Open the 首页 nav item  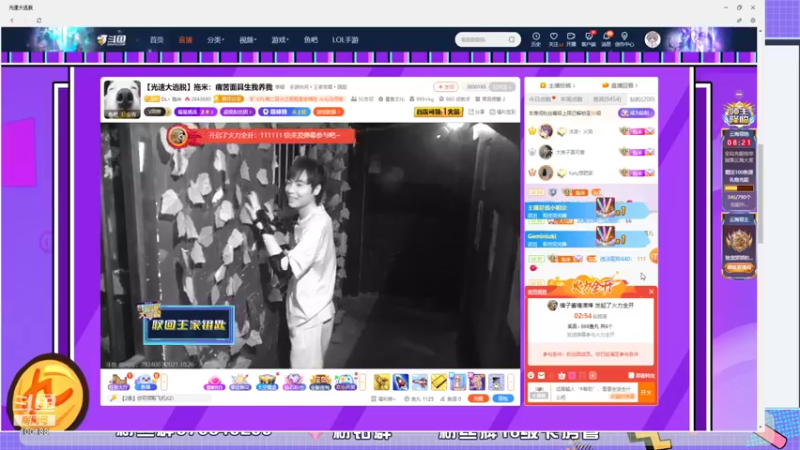tap(157, 40)
